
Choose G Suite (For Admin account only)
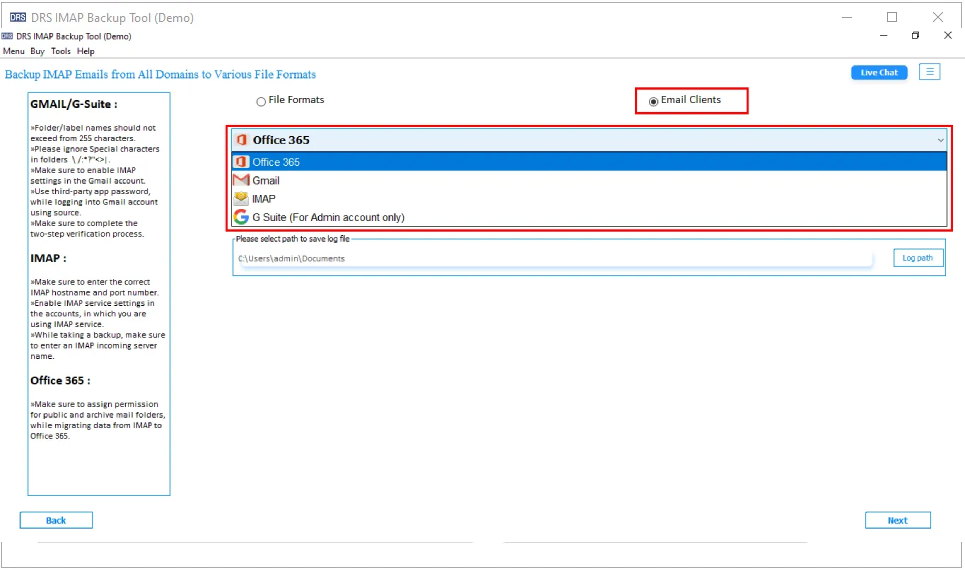tap(589, 217)
